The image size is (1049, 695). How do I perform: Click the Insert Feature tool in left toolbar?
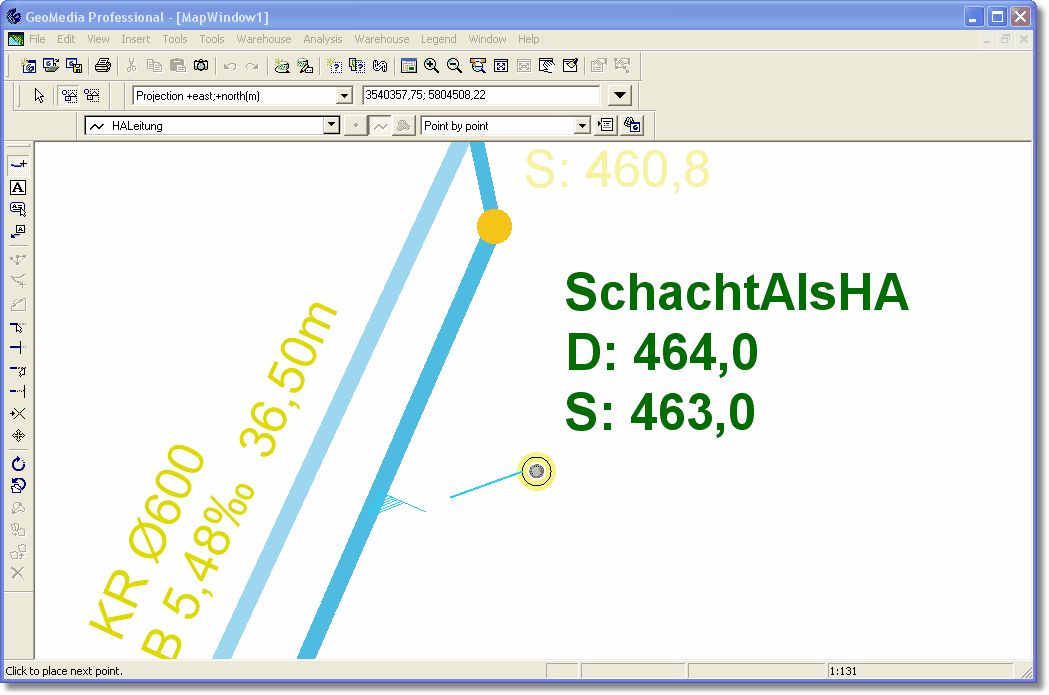pos(18,164)
